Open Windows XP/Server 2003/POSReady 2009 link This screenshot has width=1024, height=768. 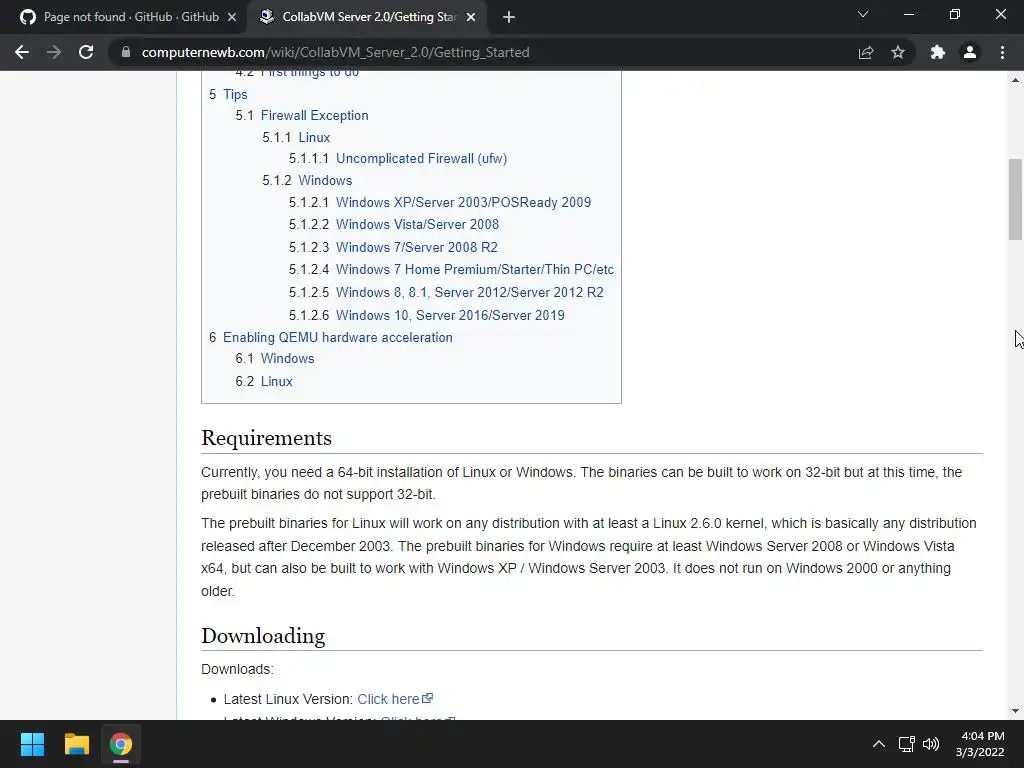click(x=463, y=202)
